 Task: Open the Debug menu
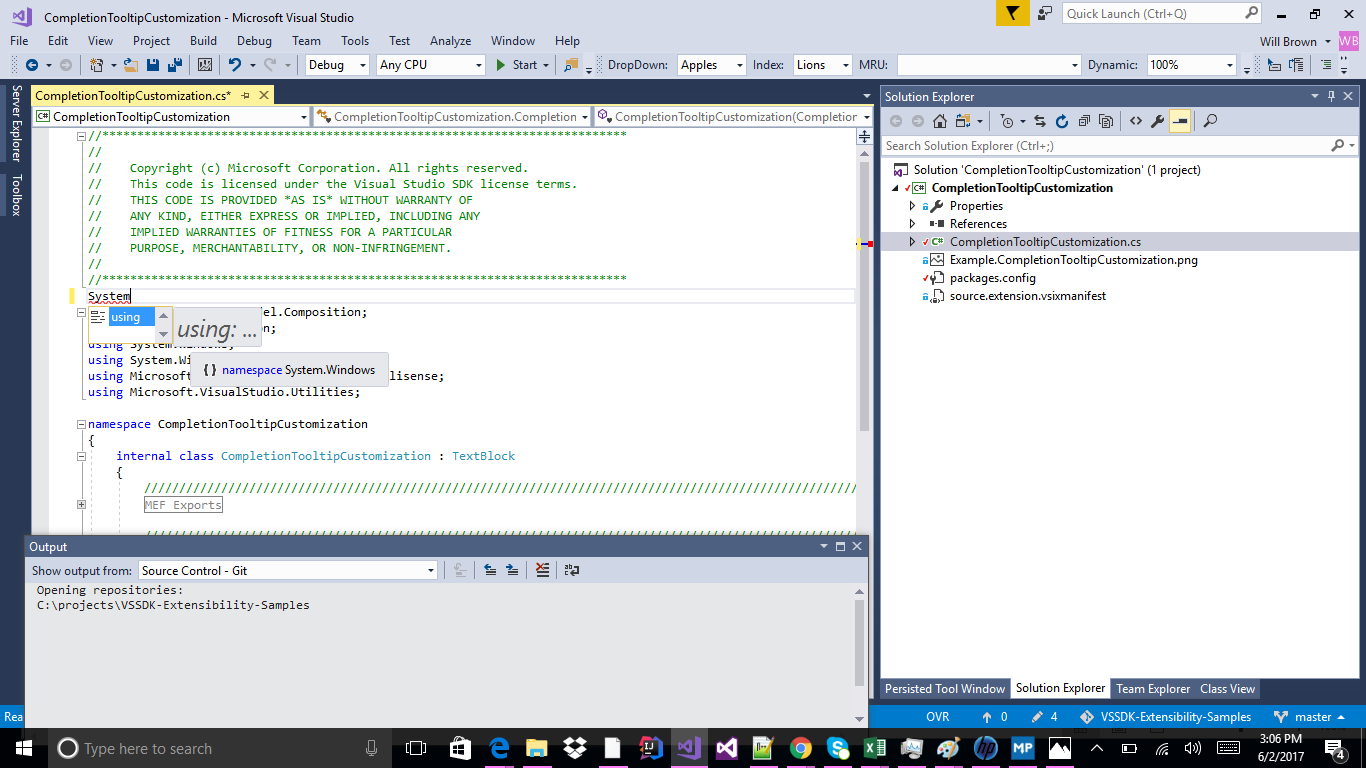254,41
